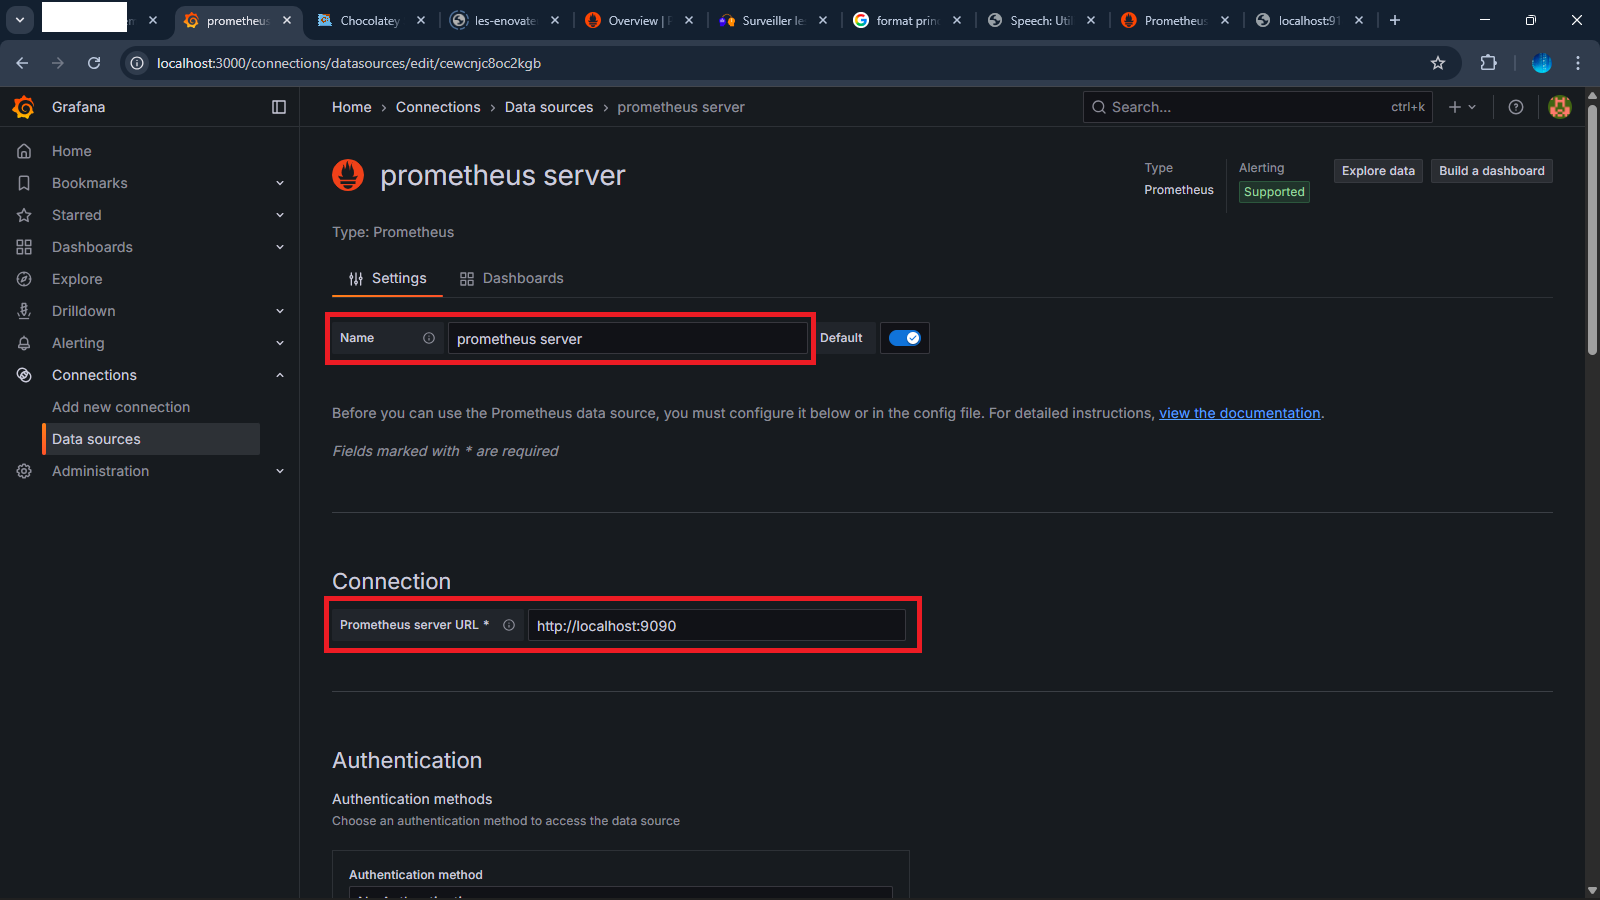
Task: Click the info icon next to Name
Action: pos(429,338)
